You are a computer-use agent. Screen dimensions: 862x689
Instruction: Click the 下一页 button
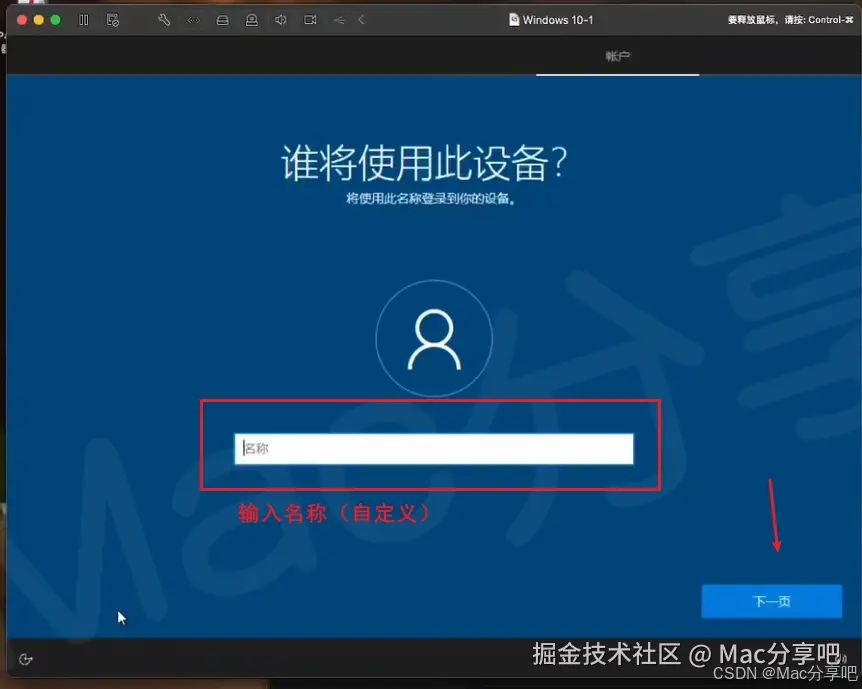pyautogui.click(x=771, y=601)
